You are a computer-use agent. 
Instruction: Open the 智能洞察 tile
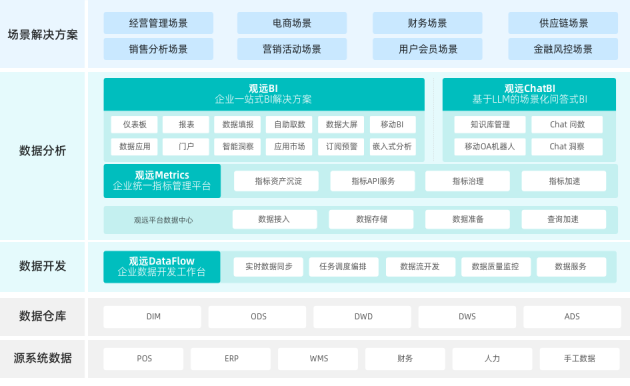(x=237, y=147)
